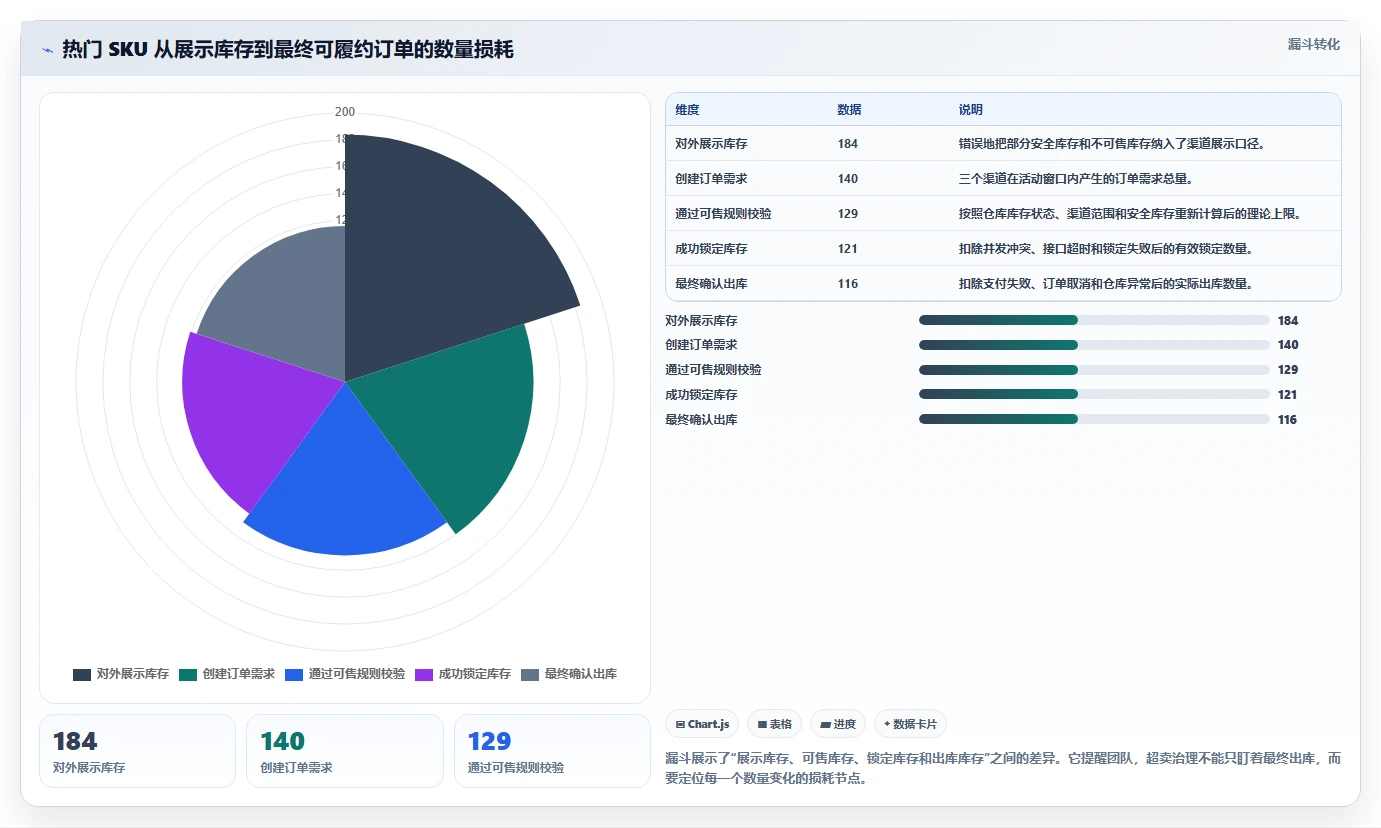This screenshot has height=828, width=1381.
Task: Select table cell 创建订单需求
Action: click(x=711, y=179)
